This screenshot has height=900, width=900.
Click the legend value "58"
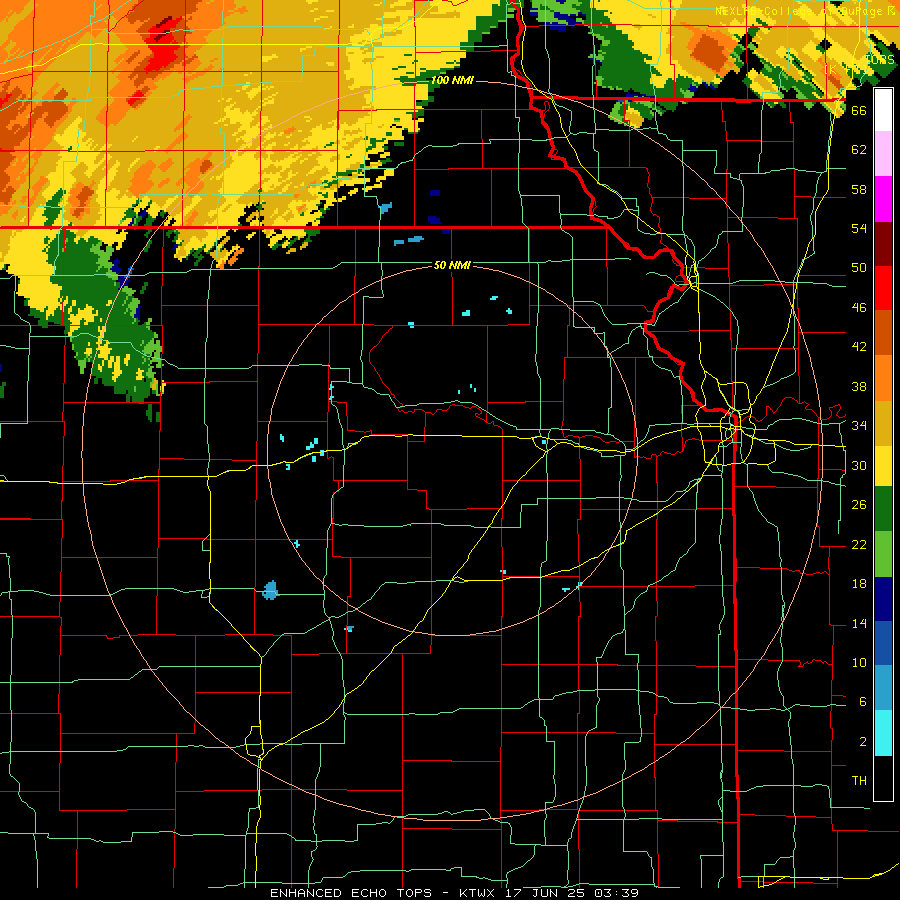click(859, 189)
